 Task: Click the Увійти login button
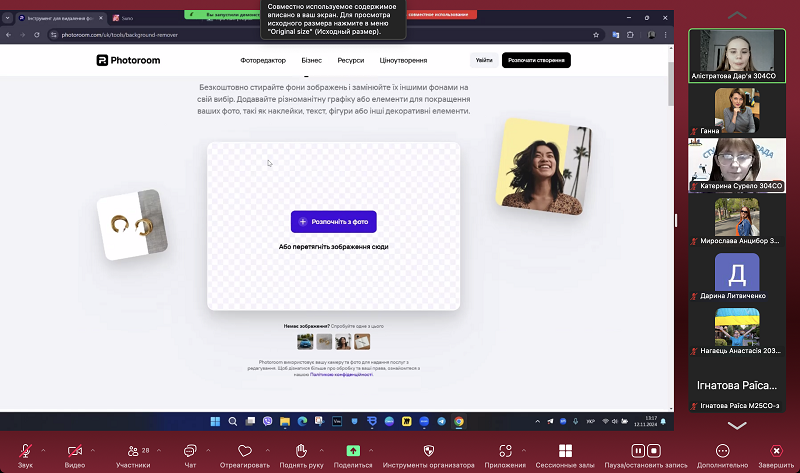(484, 60)
